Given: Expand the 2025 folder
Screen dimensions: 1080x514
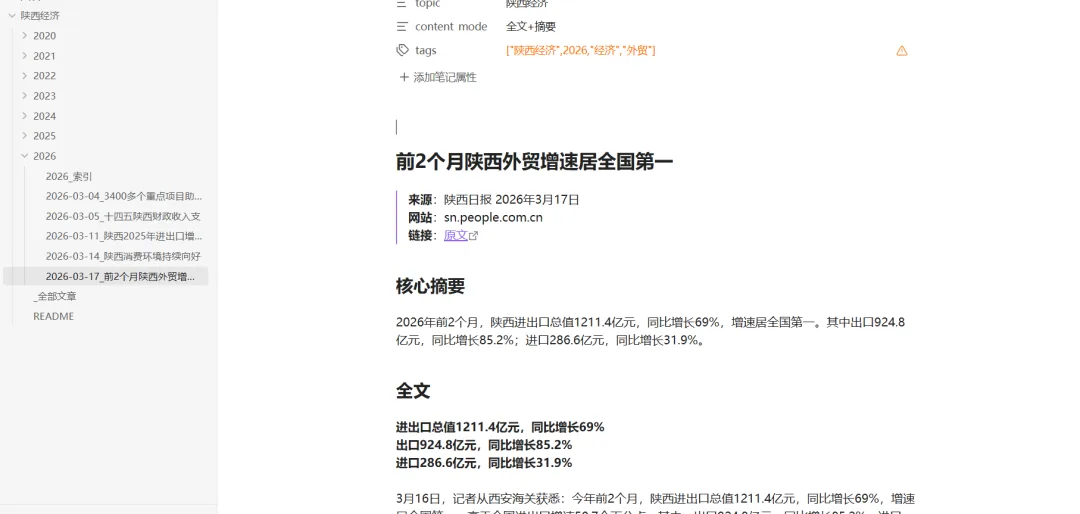Looking at the screenshot, I should click(x=25, y=136).
